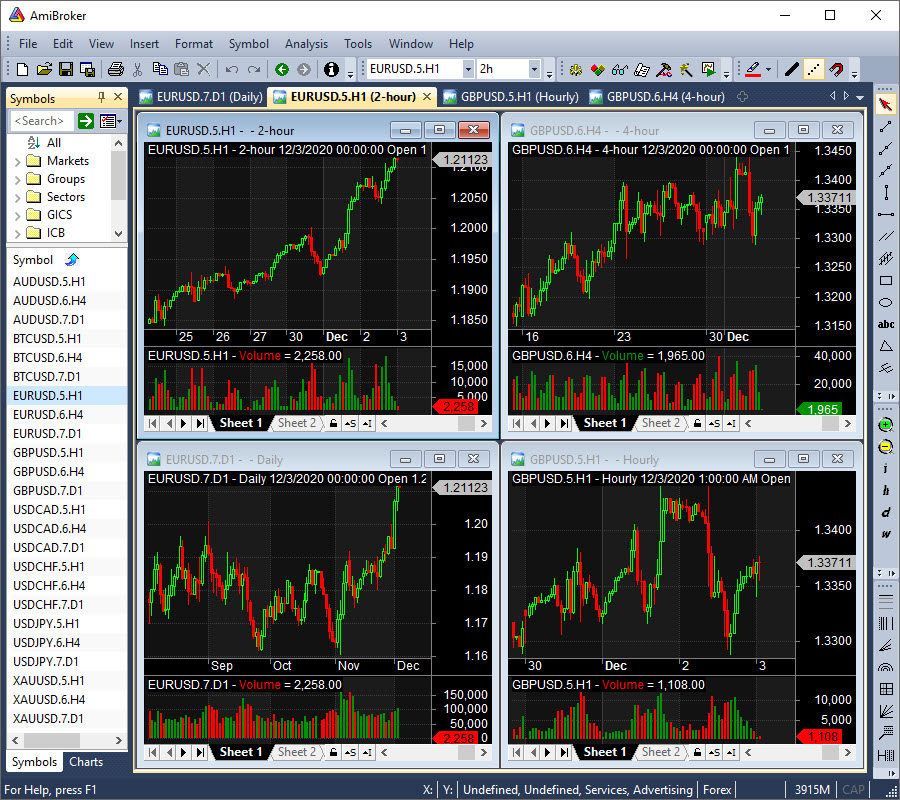This screenshot has height=800, width=900.
Task: Select the Triangle drawing tool
Action: [x=886, y=346]
